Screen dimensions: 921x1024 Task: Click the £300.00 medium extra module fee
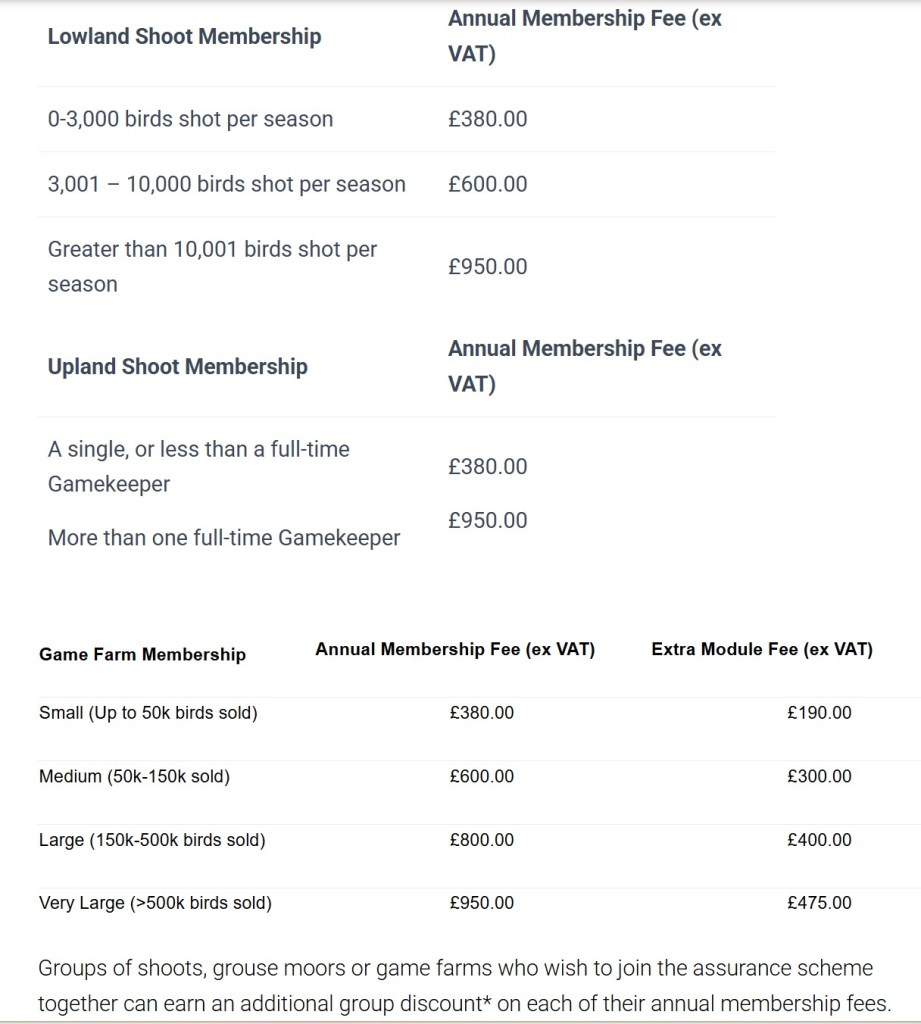(x=819, y=777)
